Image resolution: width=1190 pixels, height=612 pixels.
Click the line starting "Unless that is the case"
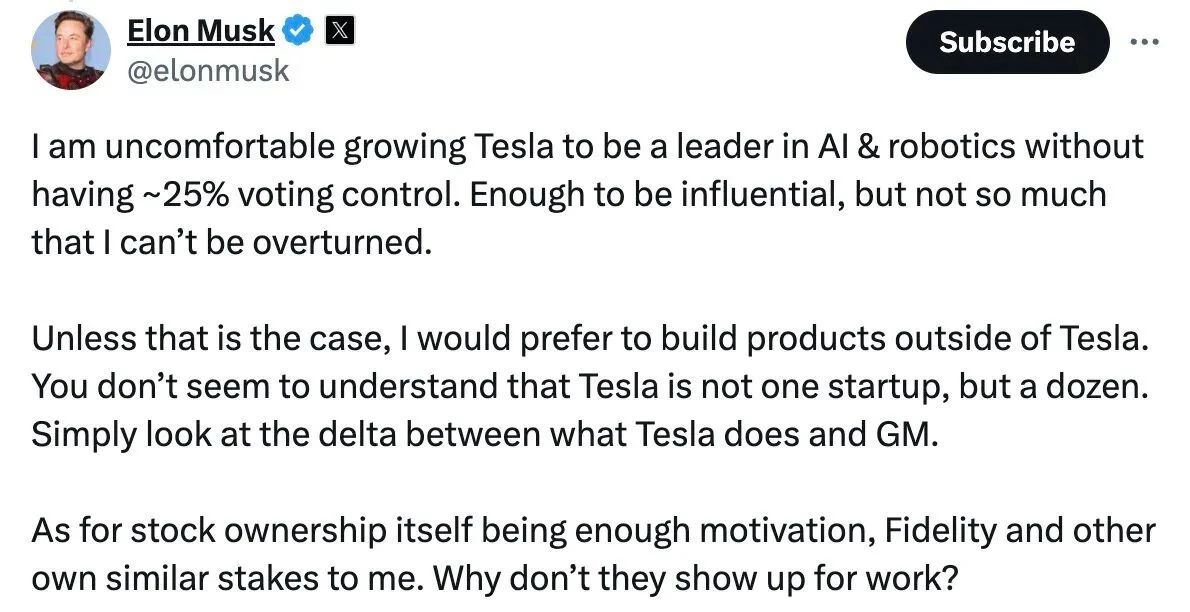click(590, 338)
